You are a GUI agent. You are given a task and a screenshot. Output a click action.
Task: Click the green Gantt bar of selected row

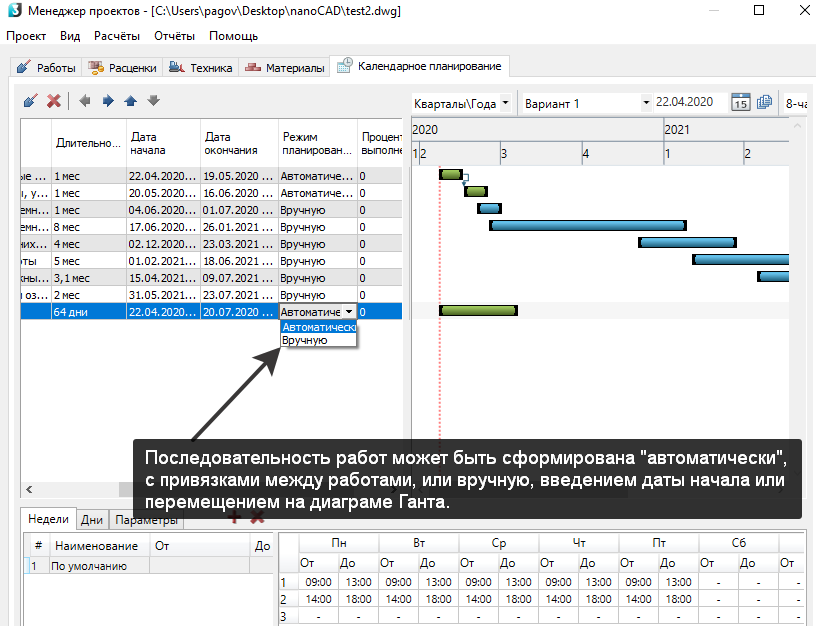[478, 311]
